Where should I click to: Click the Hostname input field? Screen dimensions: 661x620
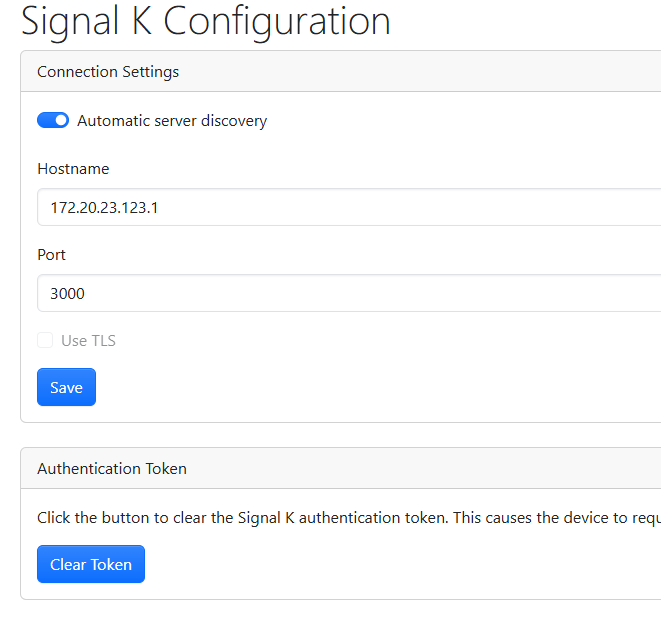pos(349,207)
